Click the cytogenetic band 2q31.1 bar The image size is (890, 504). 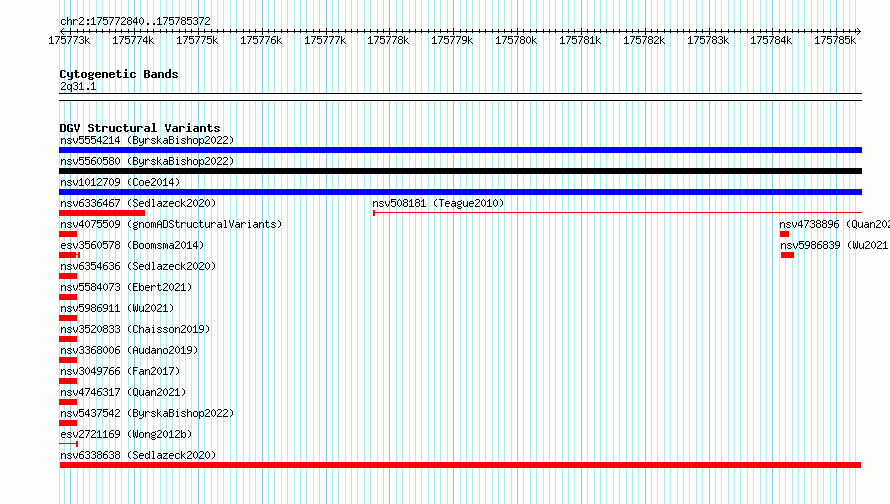pos(460,97)
